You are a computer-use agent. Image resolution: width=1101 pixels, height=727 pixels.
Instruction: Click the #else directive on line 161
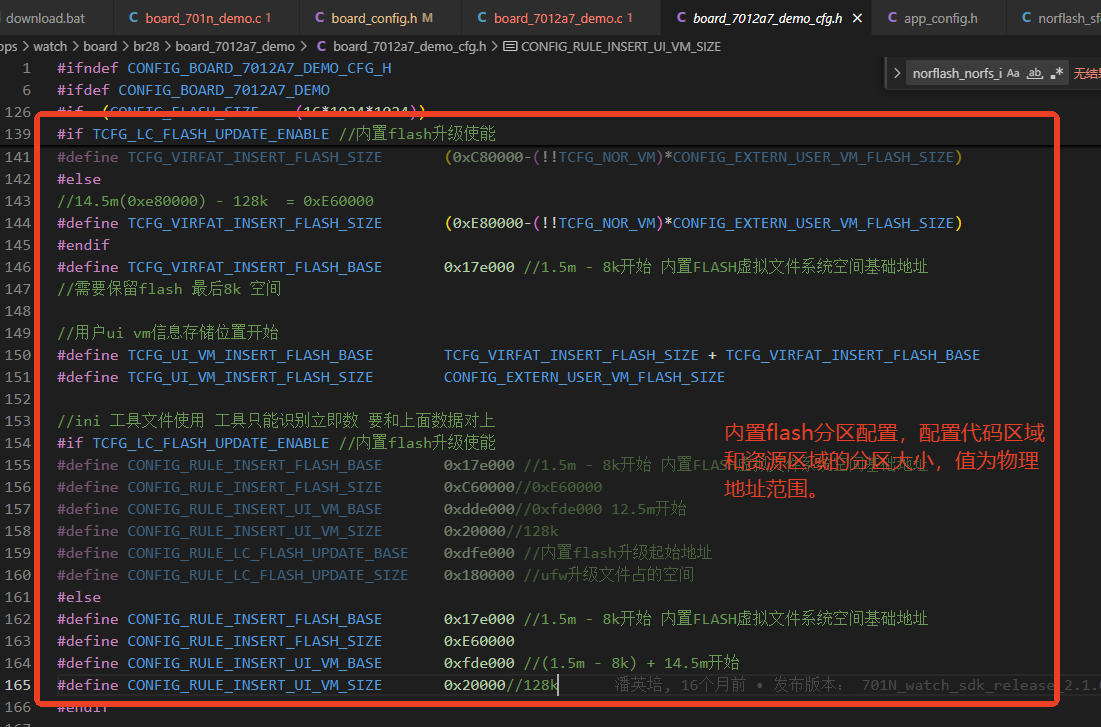[79, 597]
